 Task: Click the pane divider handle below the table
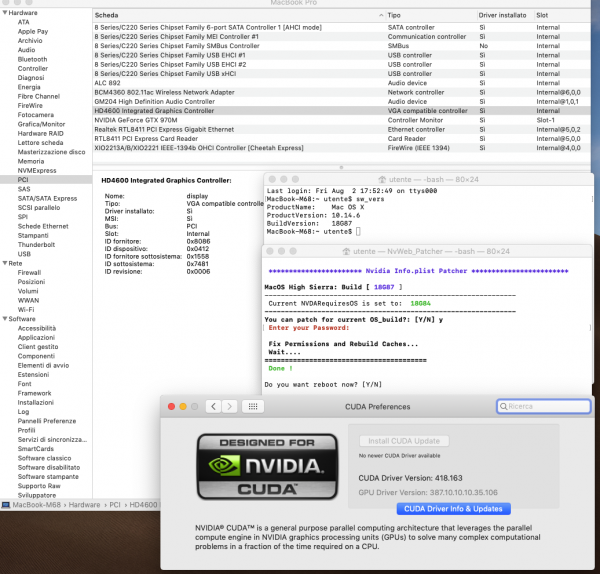point(341,167)
